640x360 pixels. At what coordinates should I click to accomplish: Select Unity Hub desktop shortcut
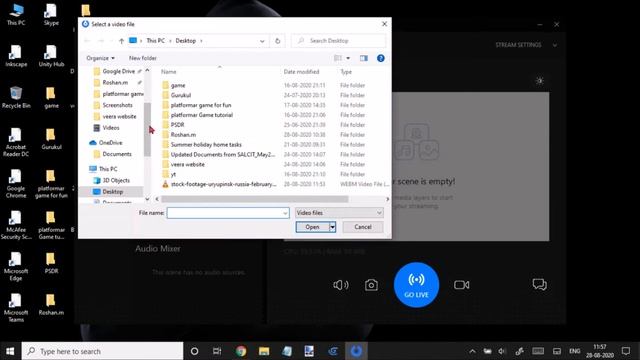tap(51, 56)
